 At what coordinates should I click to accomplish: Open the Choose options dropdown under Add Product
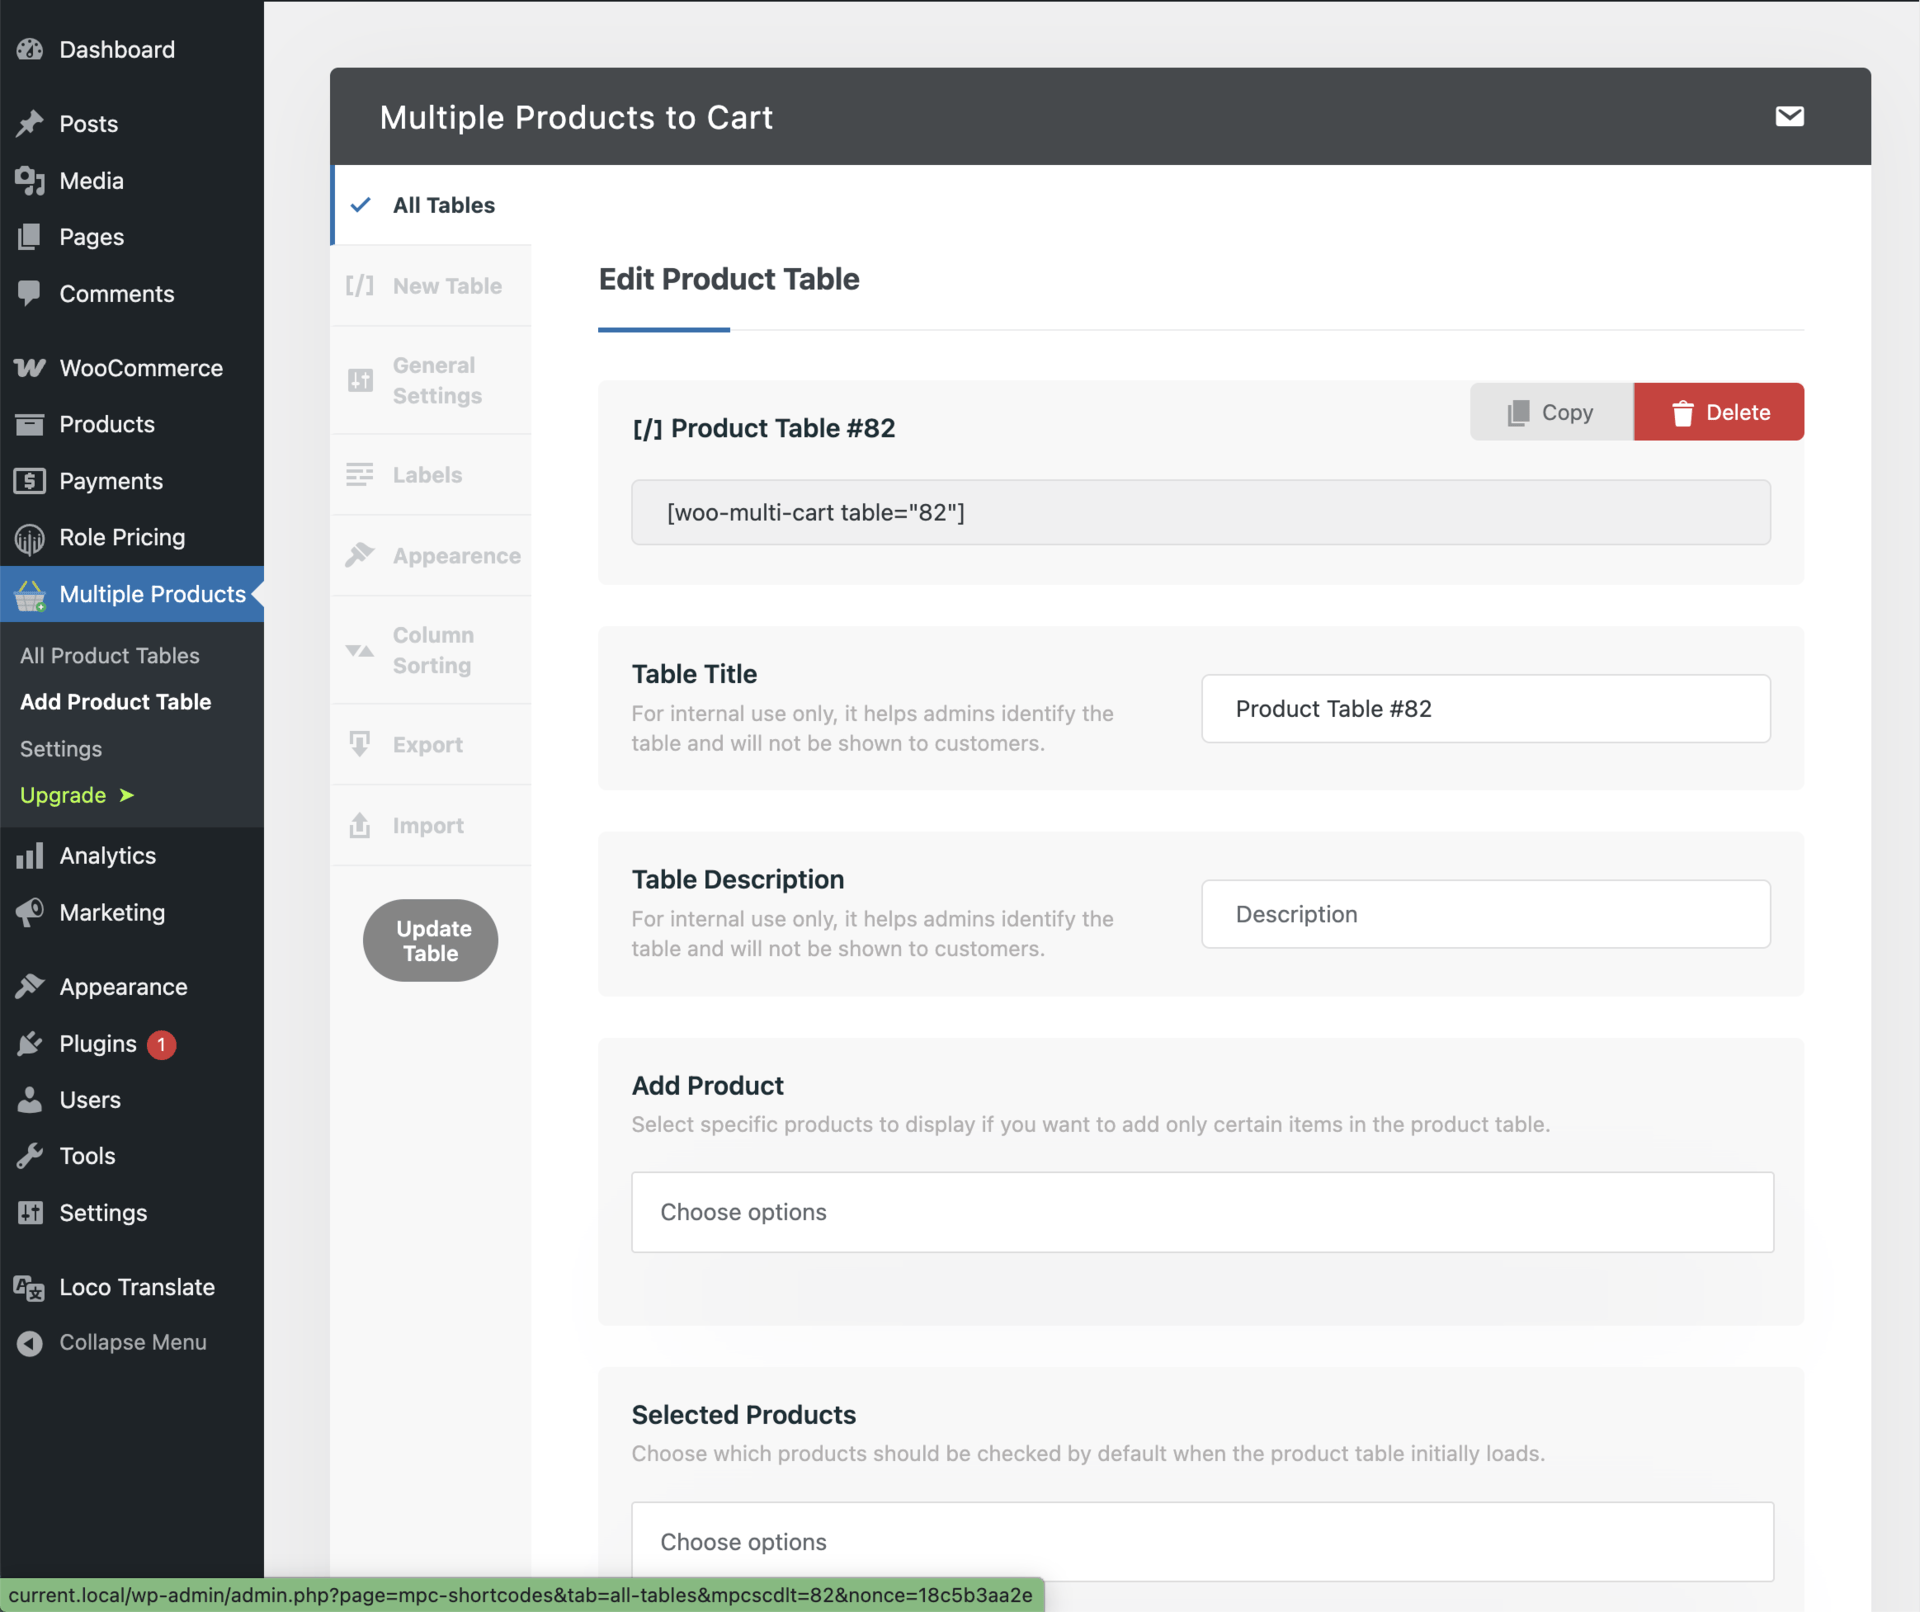pyautogui.click(x=1201, y=1212)
